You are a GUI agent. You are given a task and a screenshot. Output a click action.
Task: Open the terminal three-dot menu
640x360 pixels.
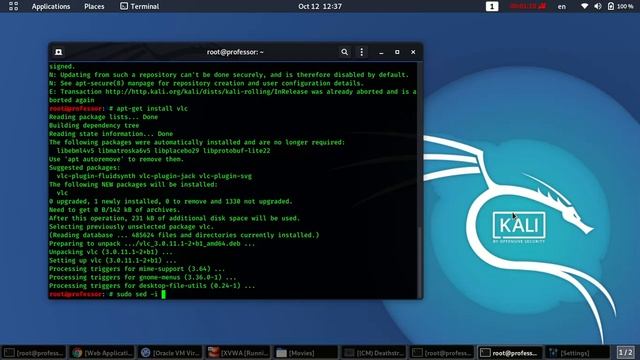coord(362,52)
